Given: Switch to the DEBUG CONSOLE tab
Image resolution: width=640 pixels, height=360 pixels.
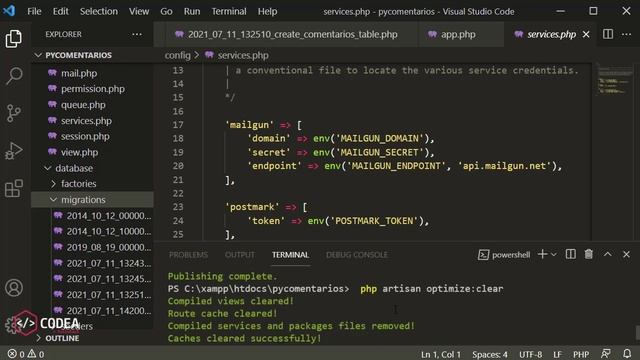Looking at the screenshot, I should 357,255.
